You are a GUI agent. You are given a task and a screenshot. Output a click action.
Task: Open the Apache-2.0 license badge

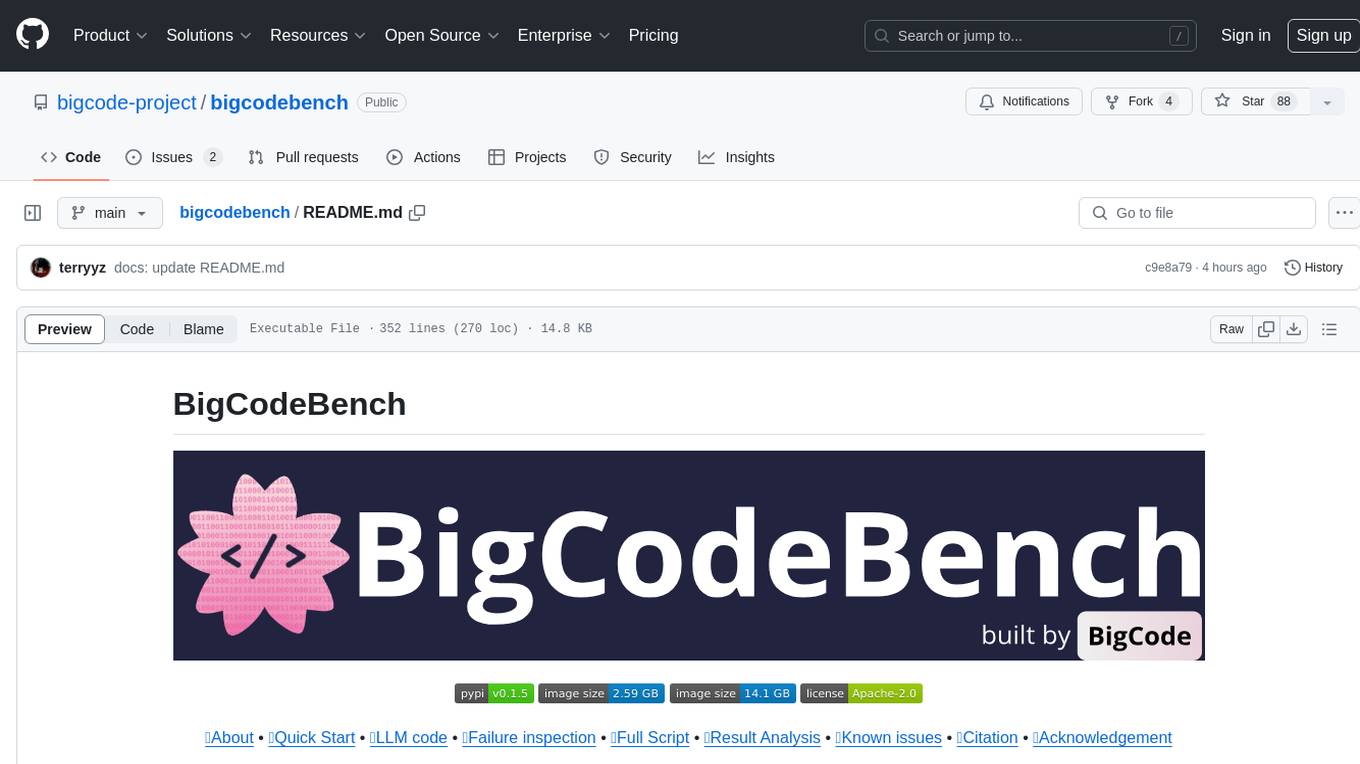(x=861, y=693)
